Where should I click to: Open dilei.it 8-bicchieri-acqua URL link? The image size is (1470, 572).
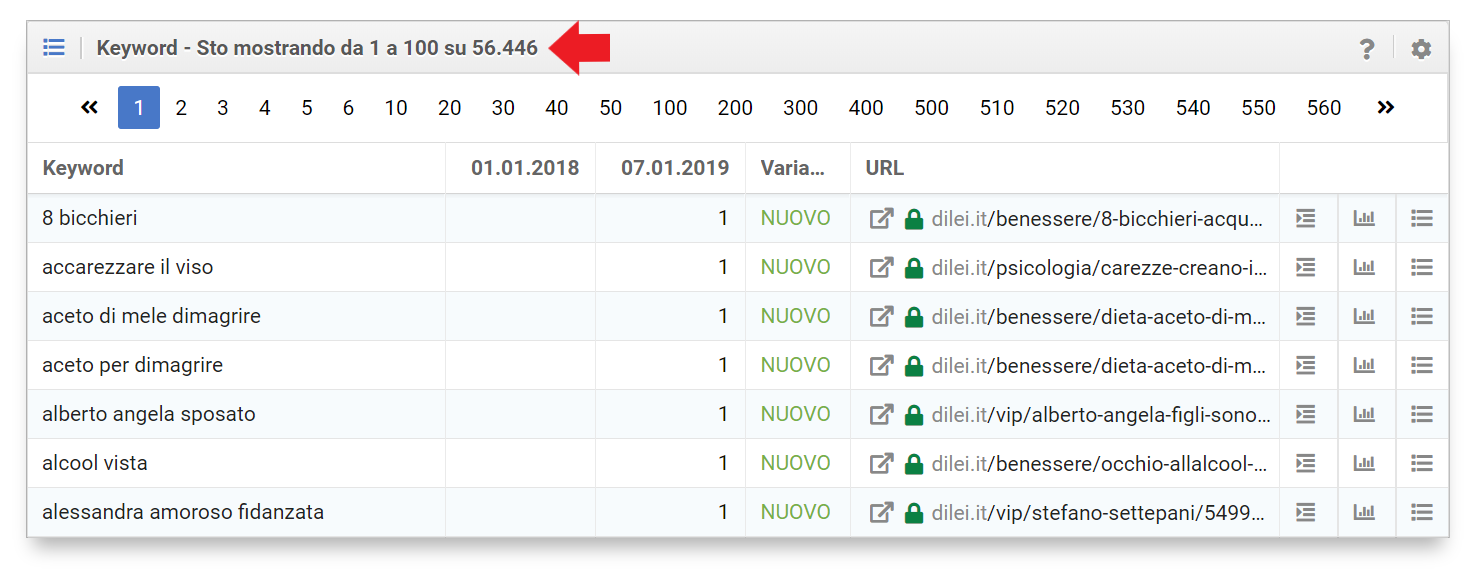1097,218
